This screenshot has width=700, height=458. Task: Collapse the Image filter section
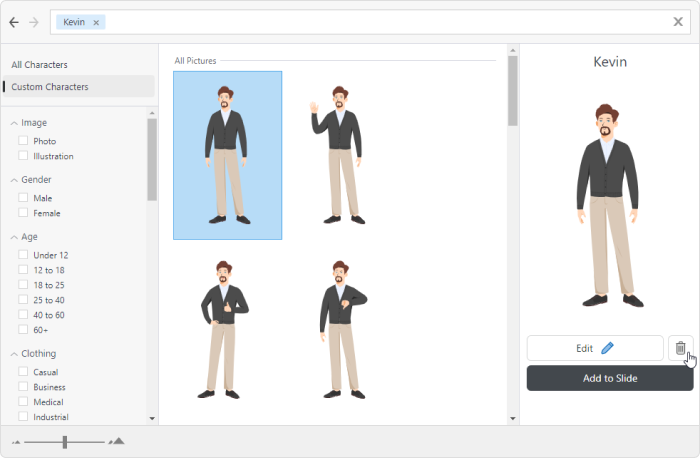click(x=14, y=123)
